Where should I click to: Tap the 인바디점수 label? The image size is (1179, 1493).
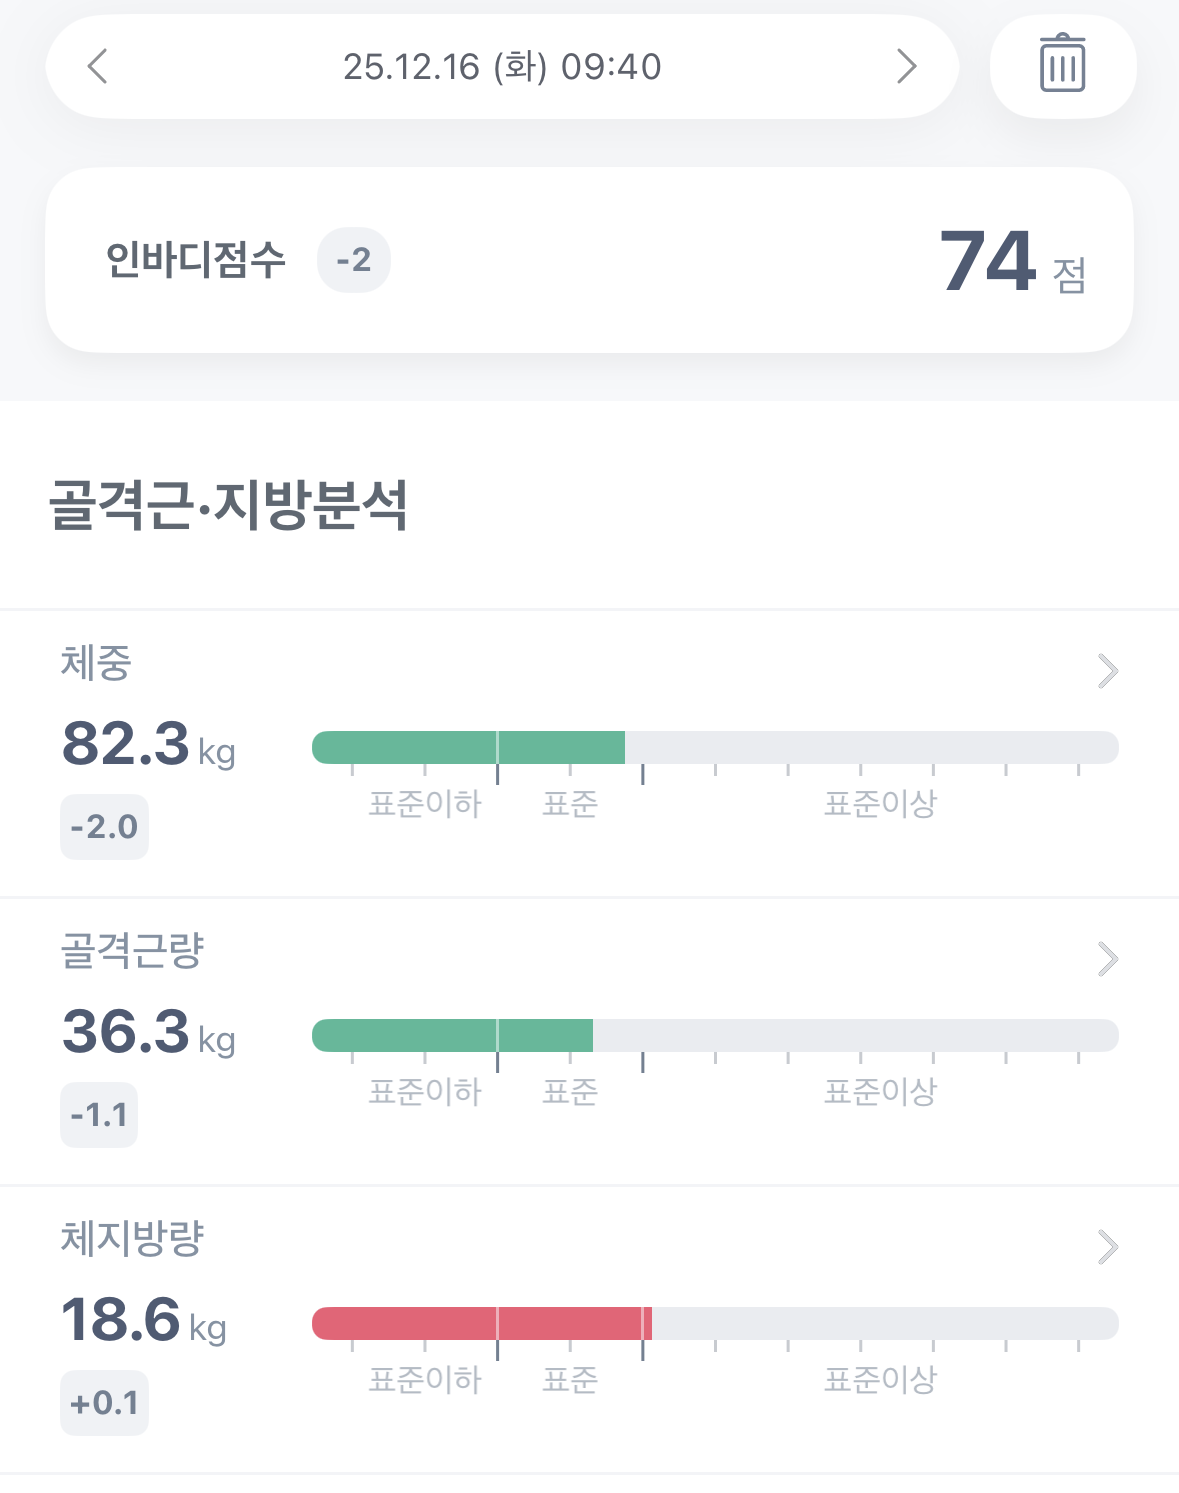pyautogui.click(x=196, y=260)
